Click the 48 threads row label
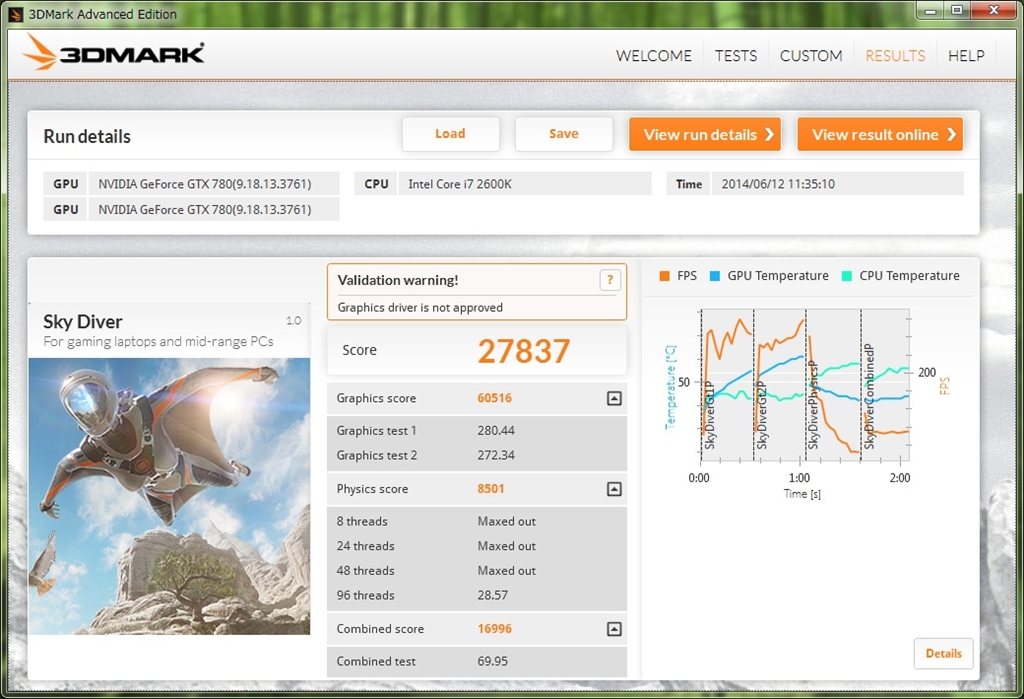 click(365, 571)
